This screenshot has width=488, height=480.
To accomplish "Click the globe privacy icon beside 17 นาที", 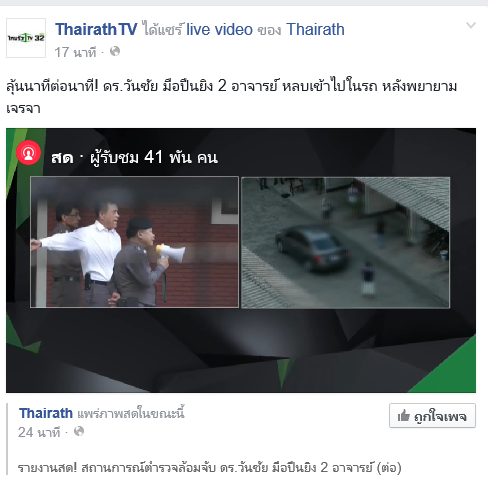I will [x=115, y=52].
